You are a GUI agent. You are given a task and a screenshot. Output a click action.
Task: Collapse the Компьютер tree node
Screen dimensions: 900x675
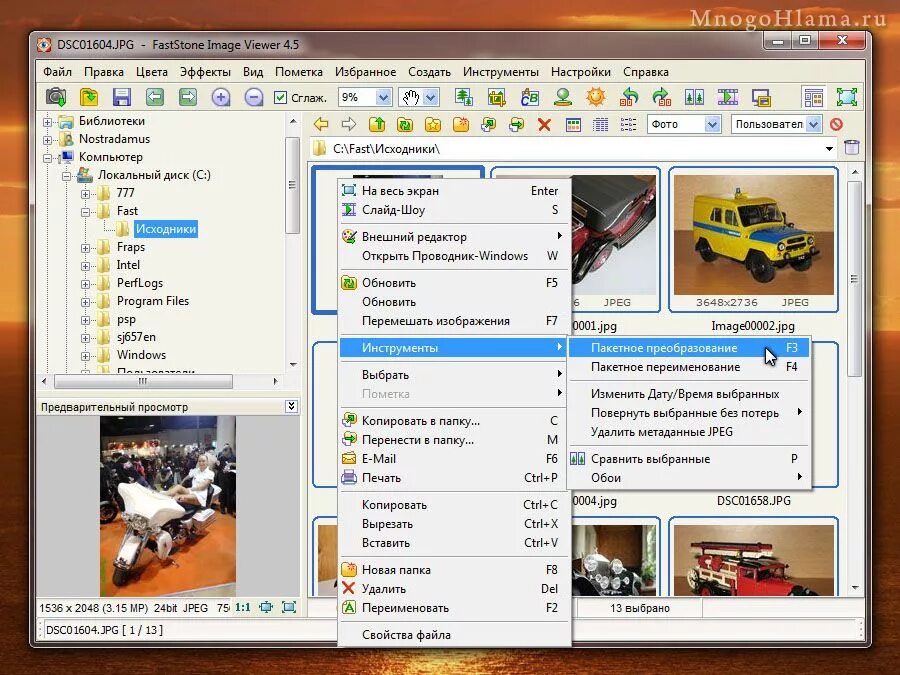click(x=48, y=157)
